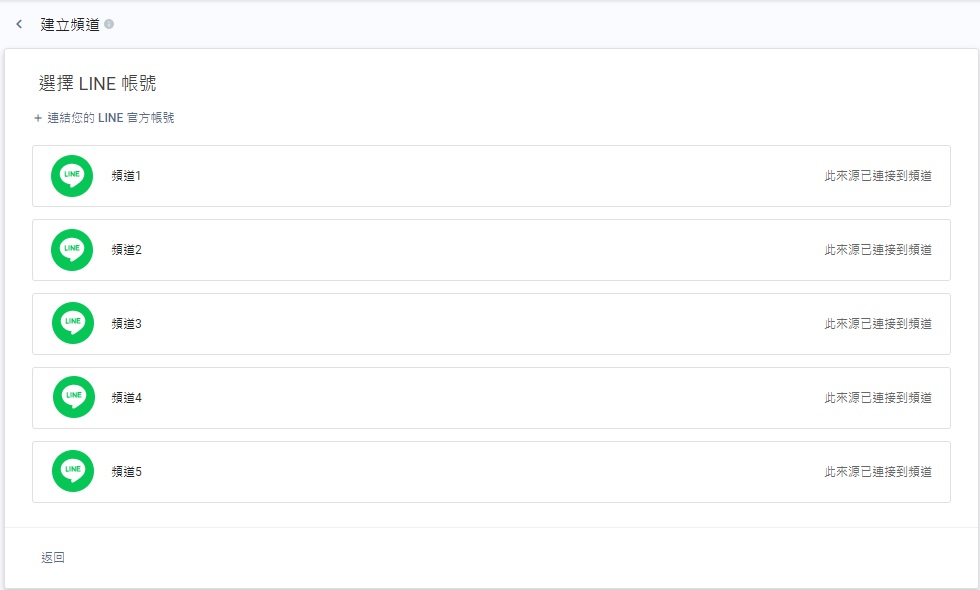This screenshot has height=590, width=980.
Task: Pick the 頻道4 account name
Action: tap(127, 398)
